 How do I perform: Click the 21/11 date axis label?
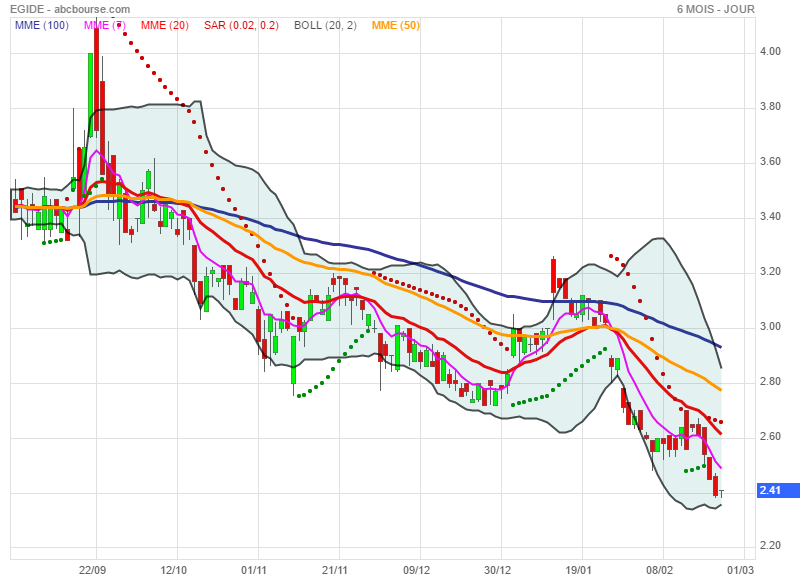coord(335,570)
